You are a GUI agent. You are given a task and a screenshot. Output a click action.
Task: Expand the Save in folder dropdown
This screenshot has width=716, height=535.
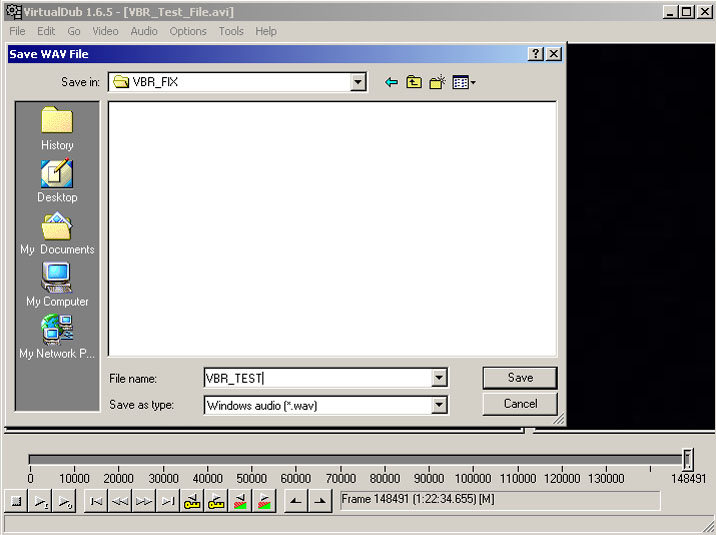(x=358, y=82)
